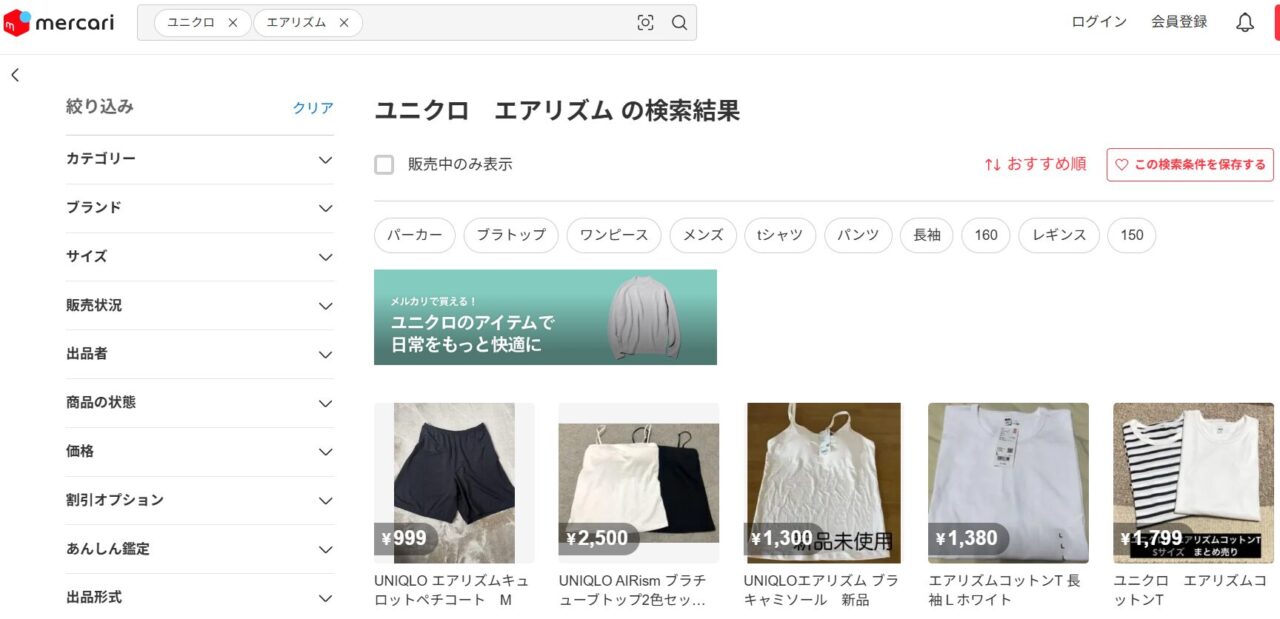
Task: Open the notifications bell
Action: (1245, 23)
